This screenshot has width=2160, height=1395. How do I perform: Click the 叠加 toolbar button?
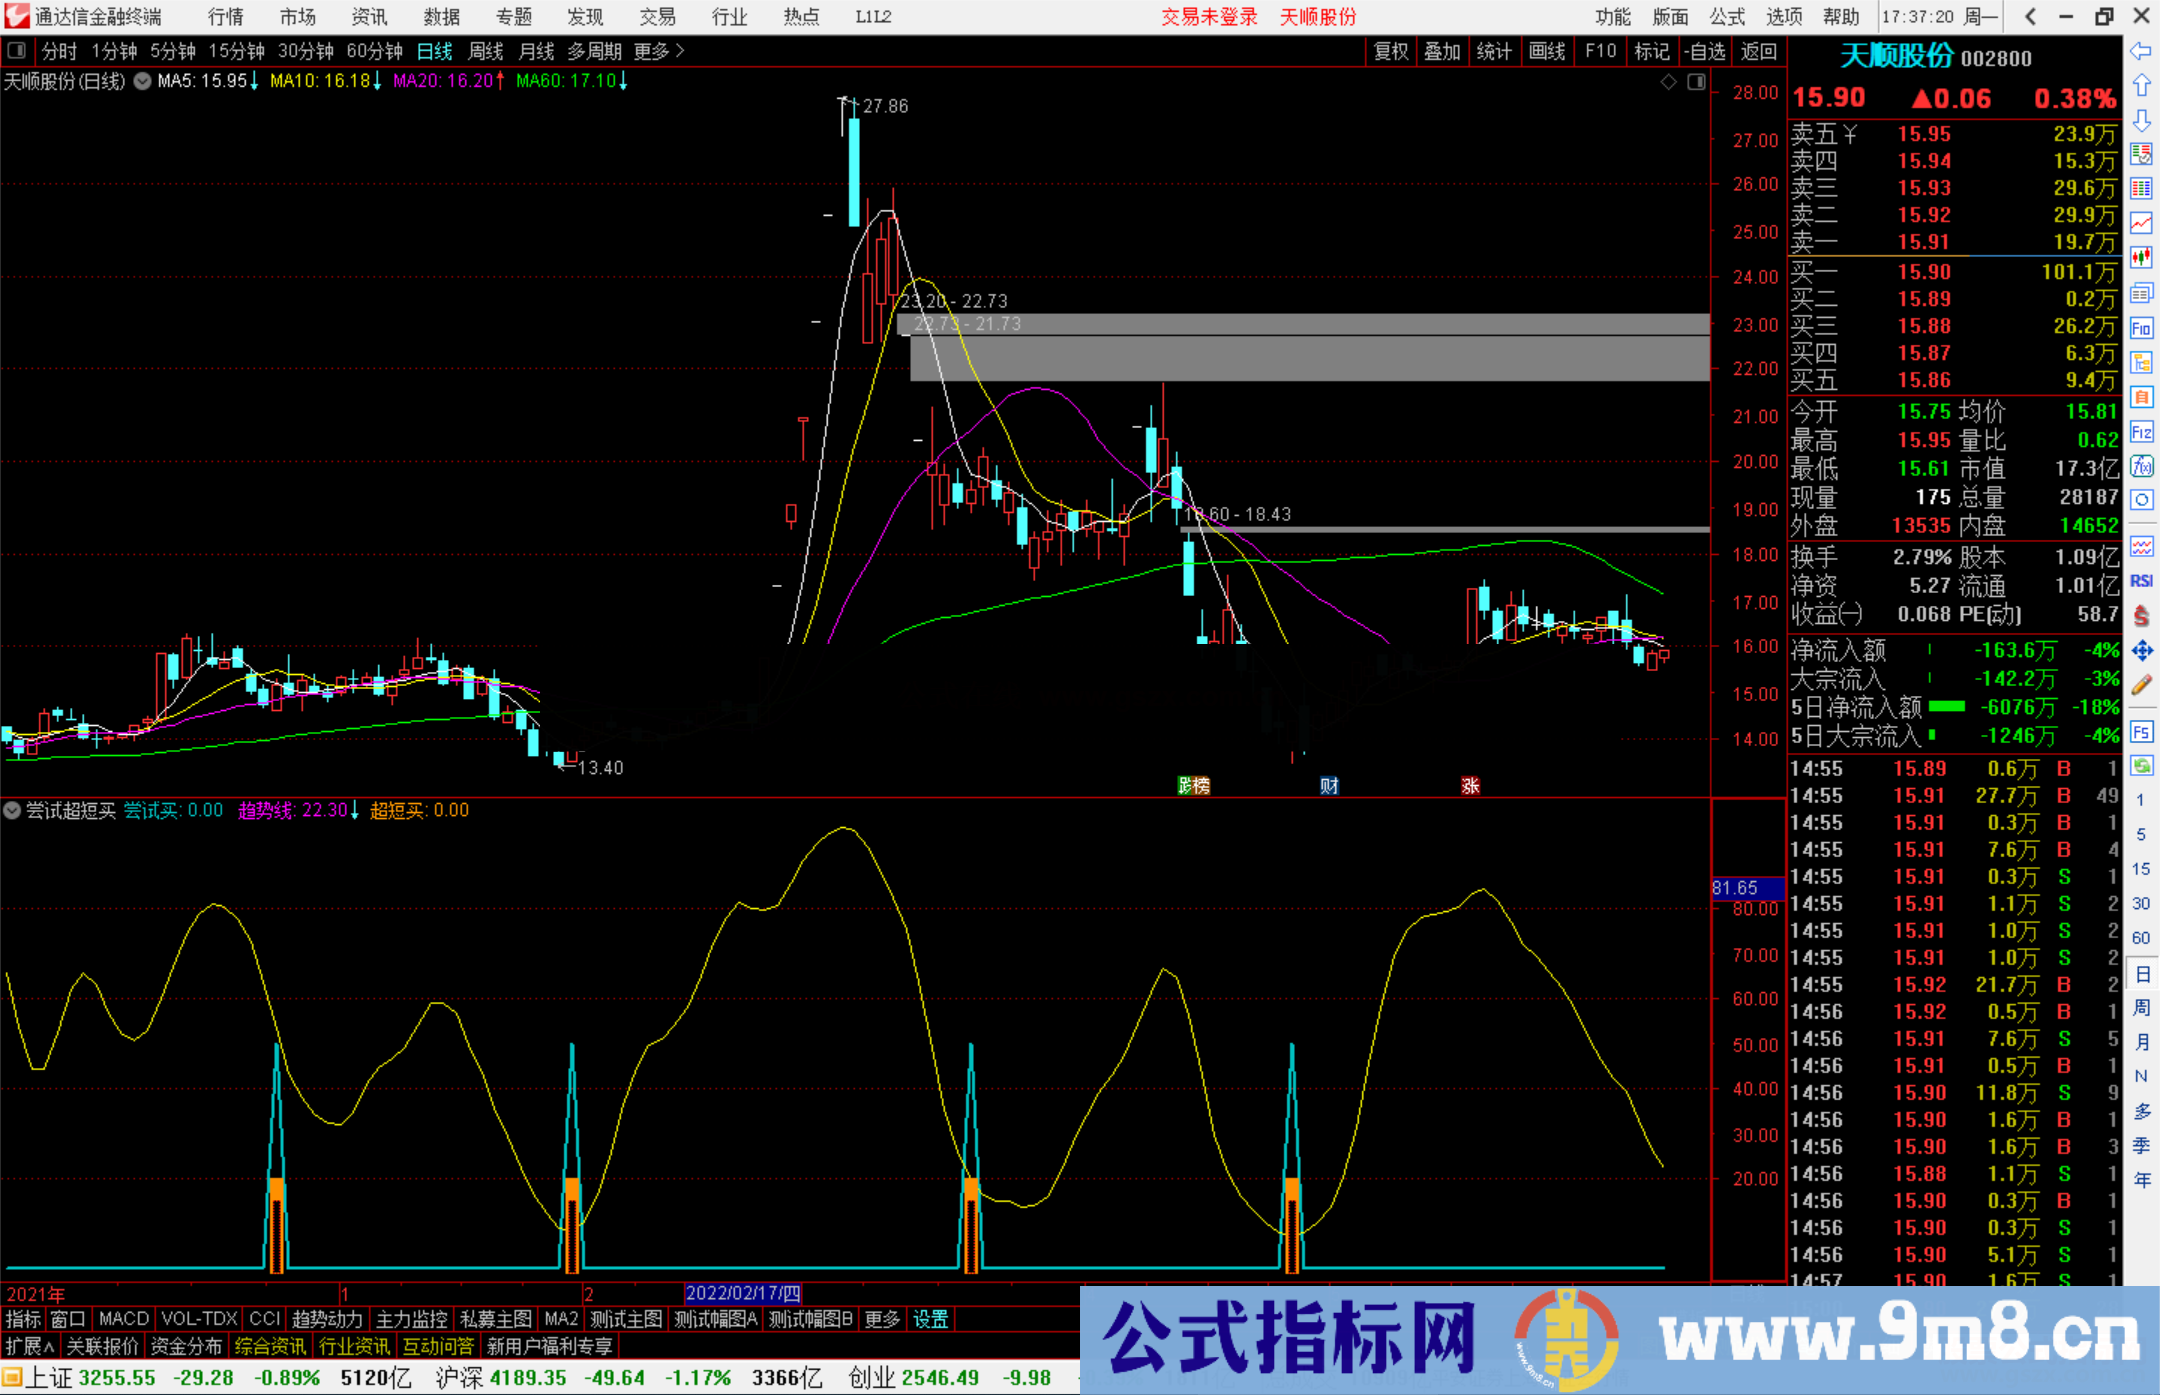(x=1442, y=51)
